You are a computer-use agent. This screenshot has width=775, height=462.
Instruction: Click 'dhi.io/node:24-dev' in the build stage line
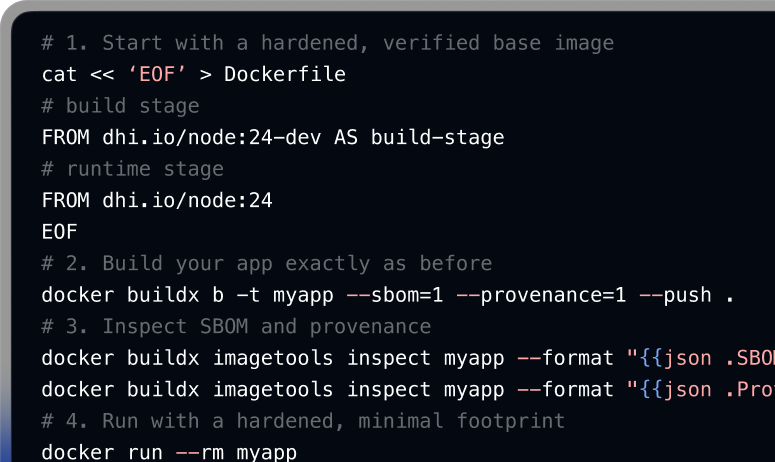click(212, 137)
